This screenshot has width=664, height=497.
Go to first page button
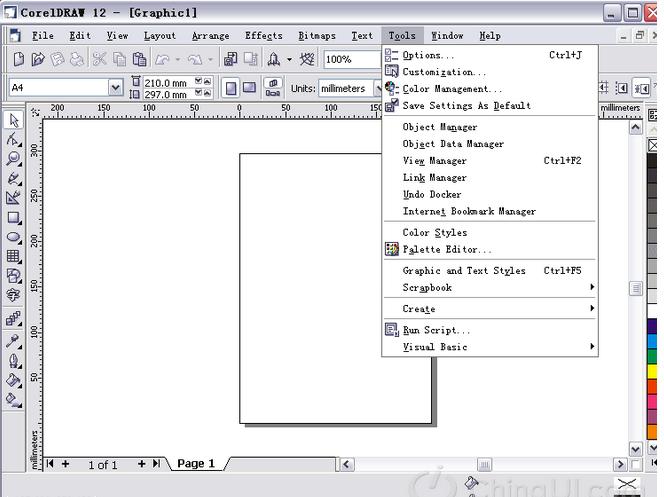tap(50, 464)
